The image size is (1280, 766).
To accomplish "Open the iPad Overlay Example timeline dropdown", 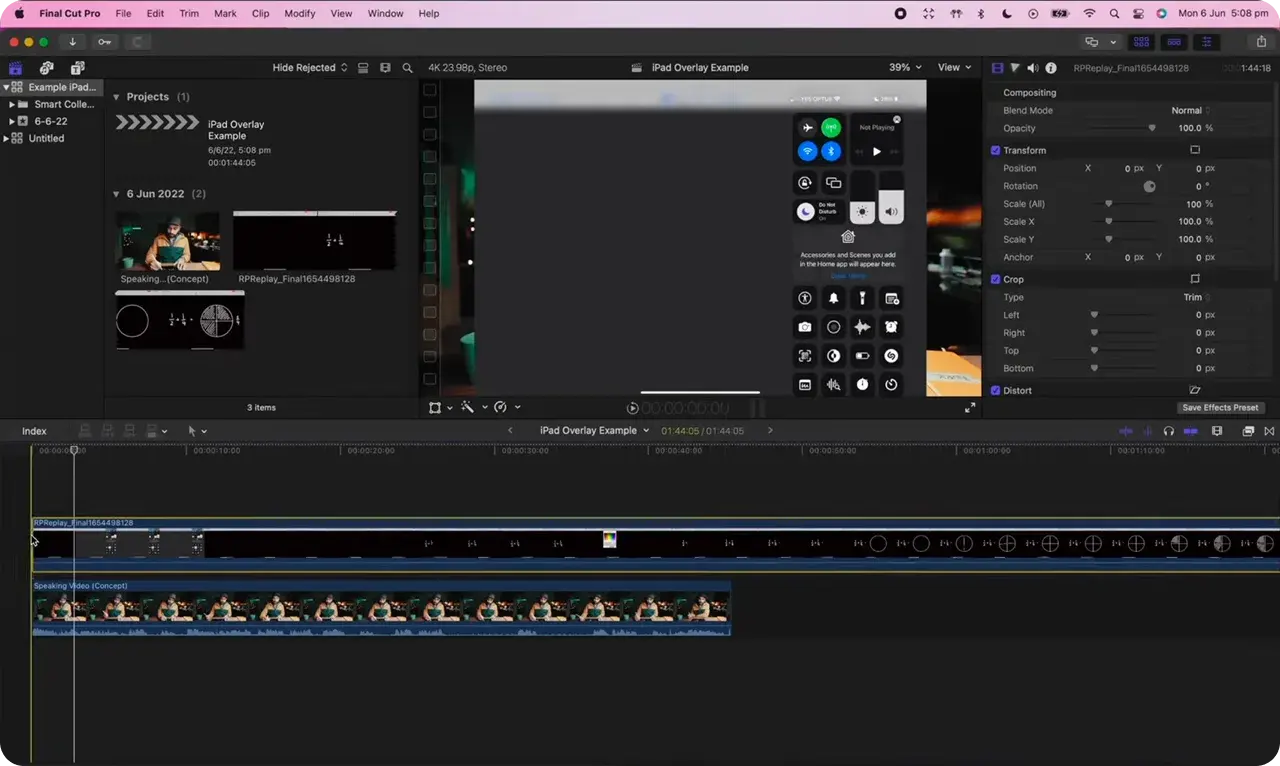I will [595, 431].
